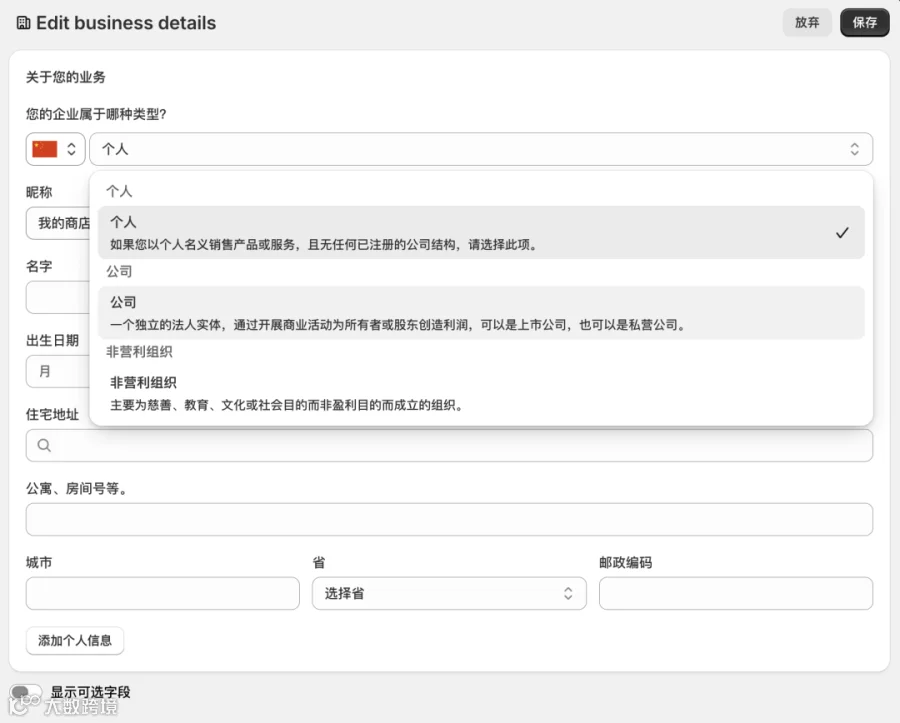The image size is (900, 723).
Task: Toggle the 显示可选字段 switch
Action: pos(25,692)
